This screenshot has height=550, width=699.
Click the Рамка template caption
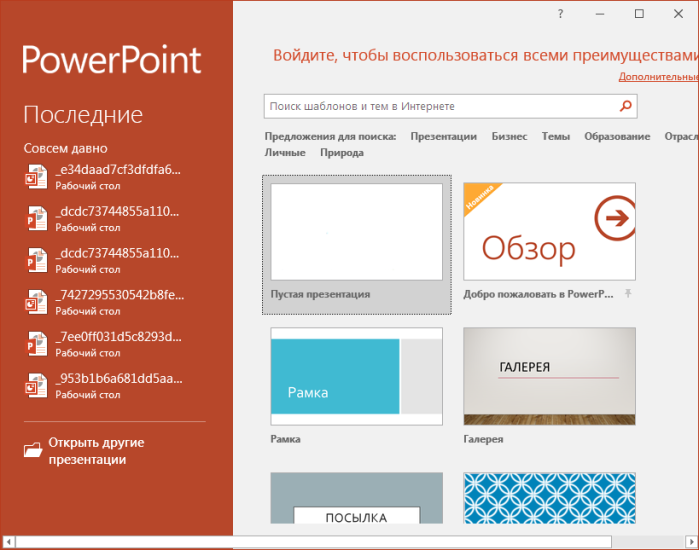(x=285, y=439)
